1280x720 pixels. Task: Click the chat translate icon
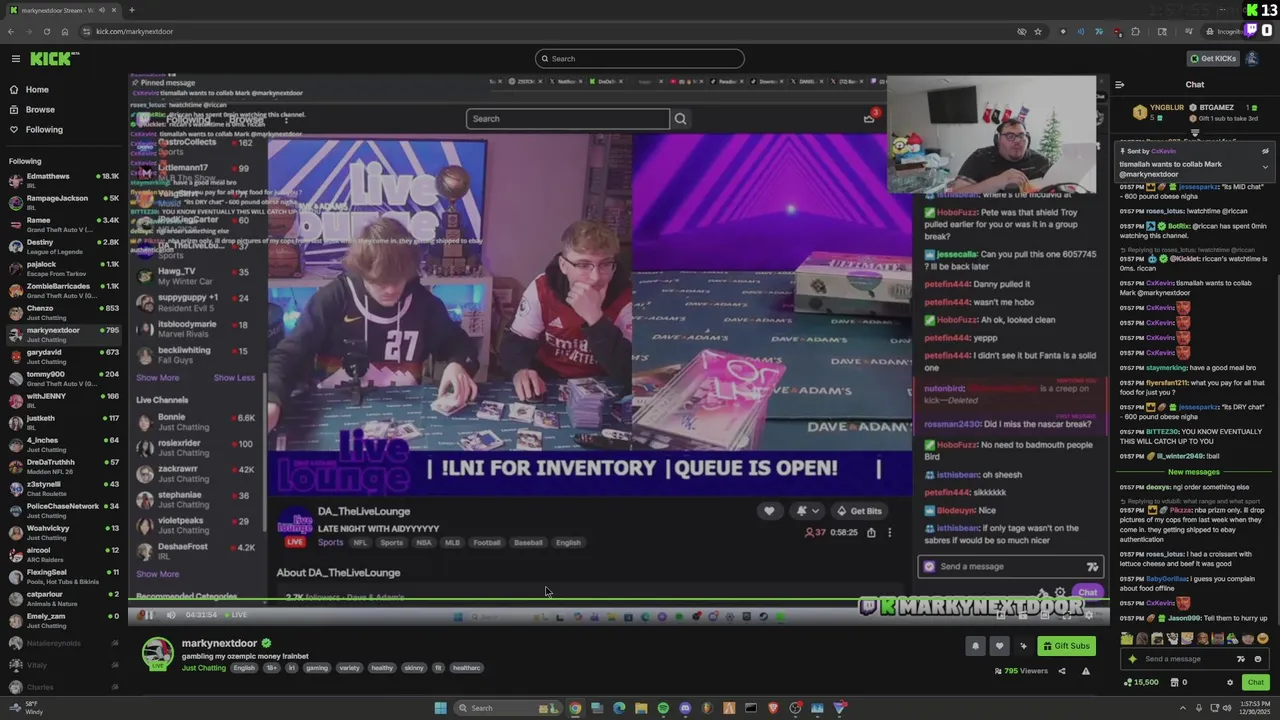pos(1241,659)
